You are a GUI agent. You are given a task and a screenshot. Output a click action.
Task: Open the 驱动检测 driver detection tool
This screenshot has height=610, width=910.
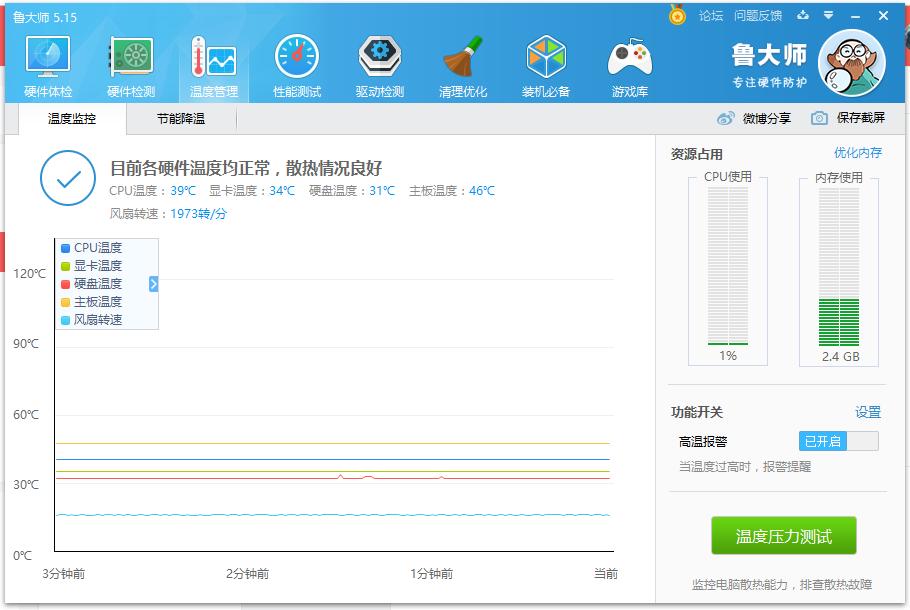pyautogui.click(x=378, y=63)
